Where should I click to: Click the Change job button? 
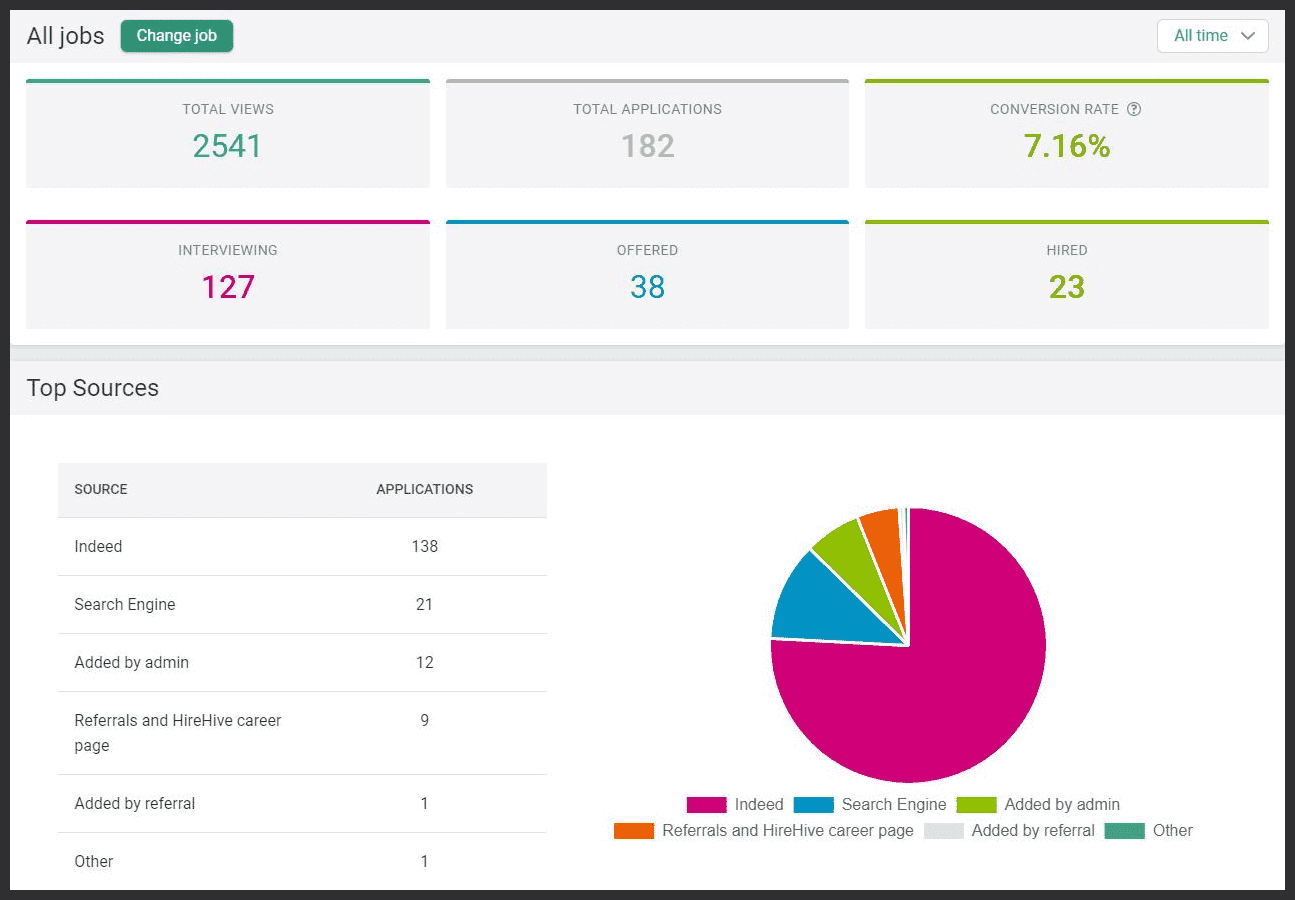[177, 36]
